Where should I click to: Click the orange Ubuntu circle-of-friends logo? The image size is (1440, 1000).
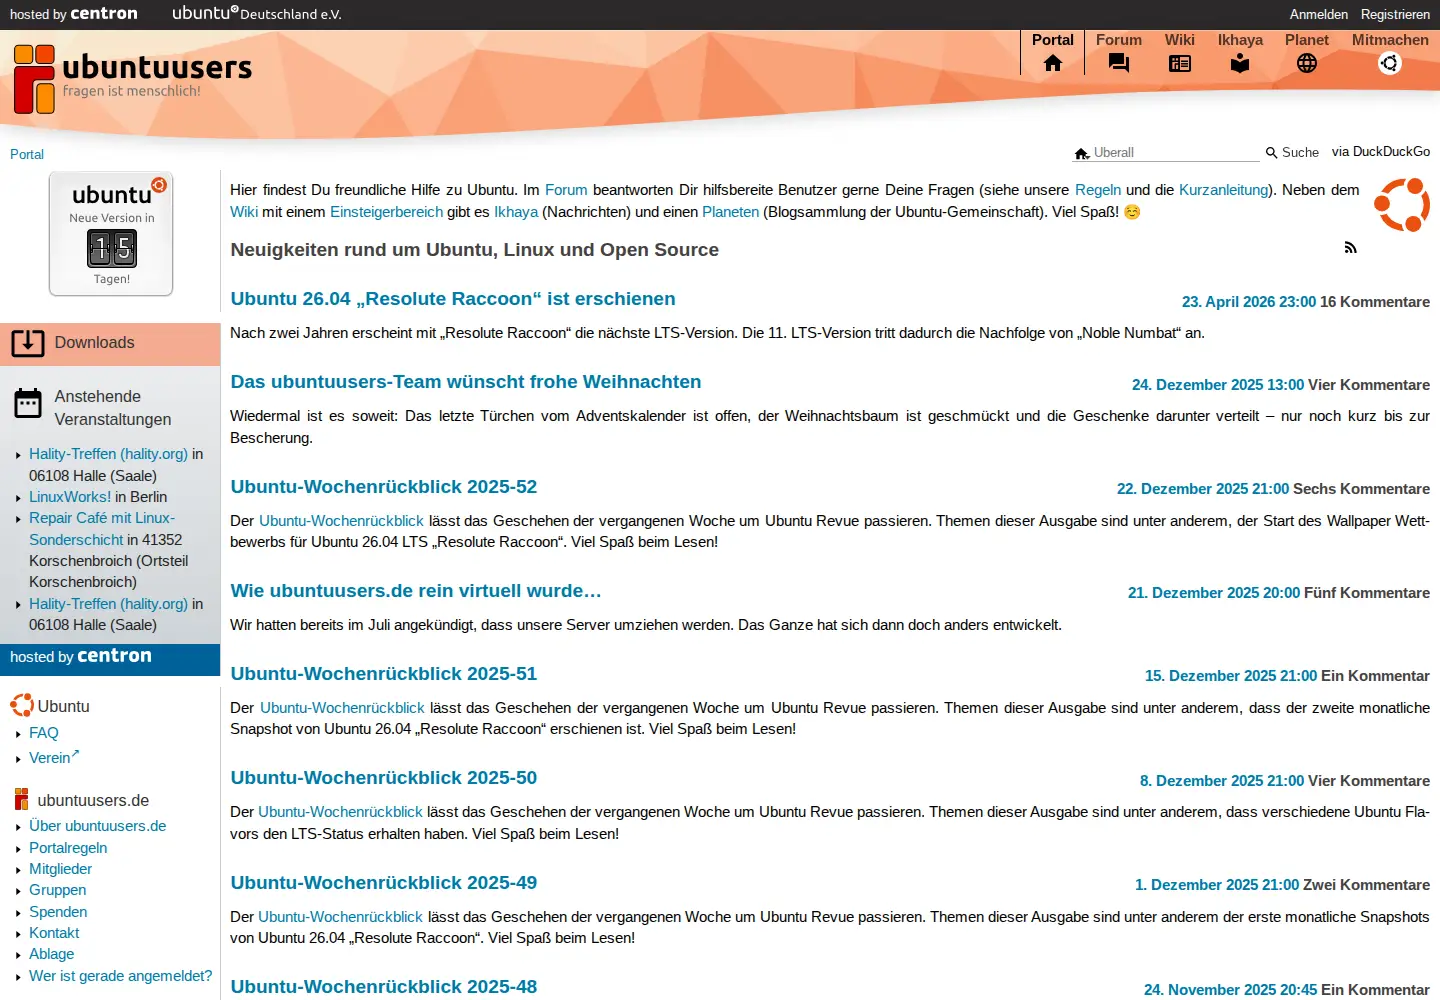pyautogui.click(x=1402, y=205)
